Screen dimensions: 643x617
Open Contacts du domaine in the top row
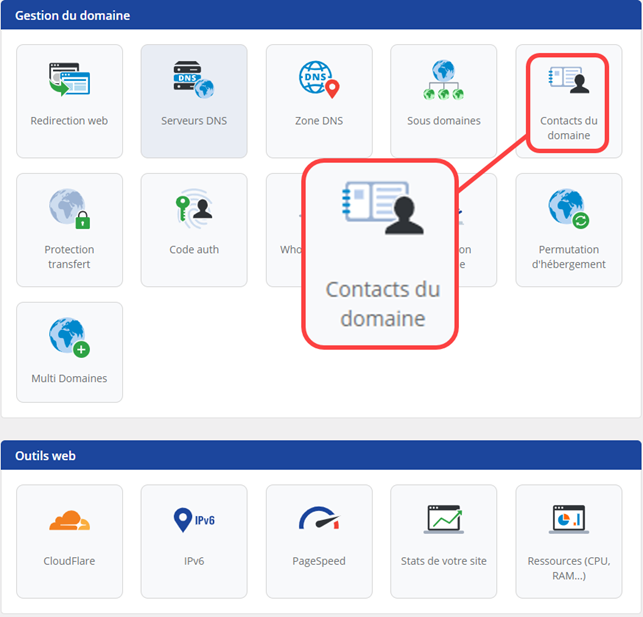569,101
